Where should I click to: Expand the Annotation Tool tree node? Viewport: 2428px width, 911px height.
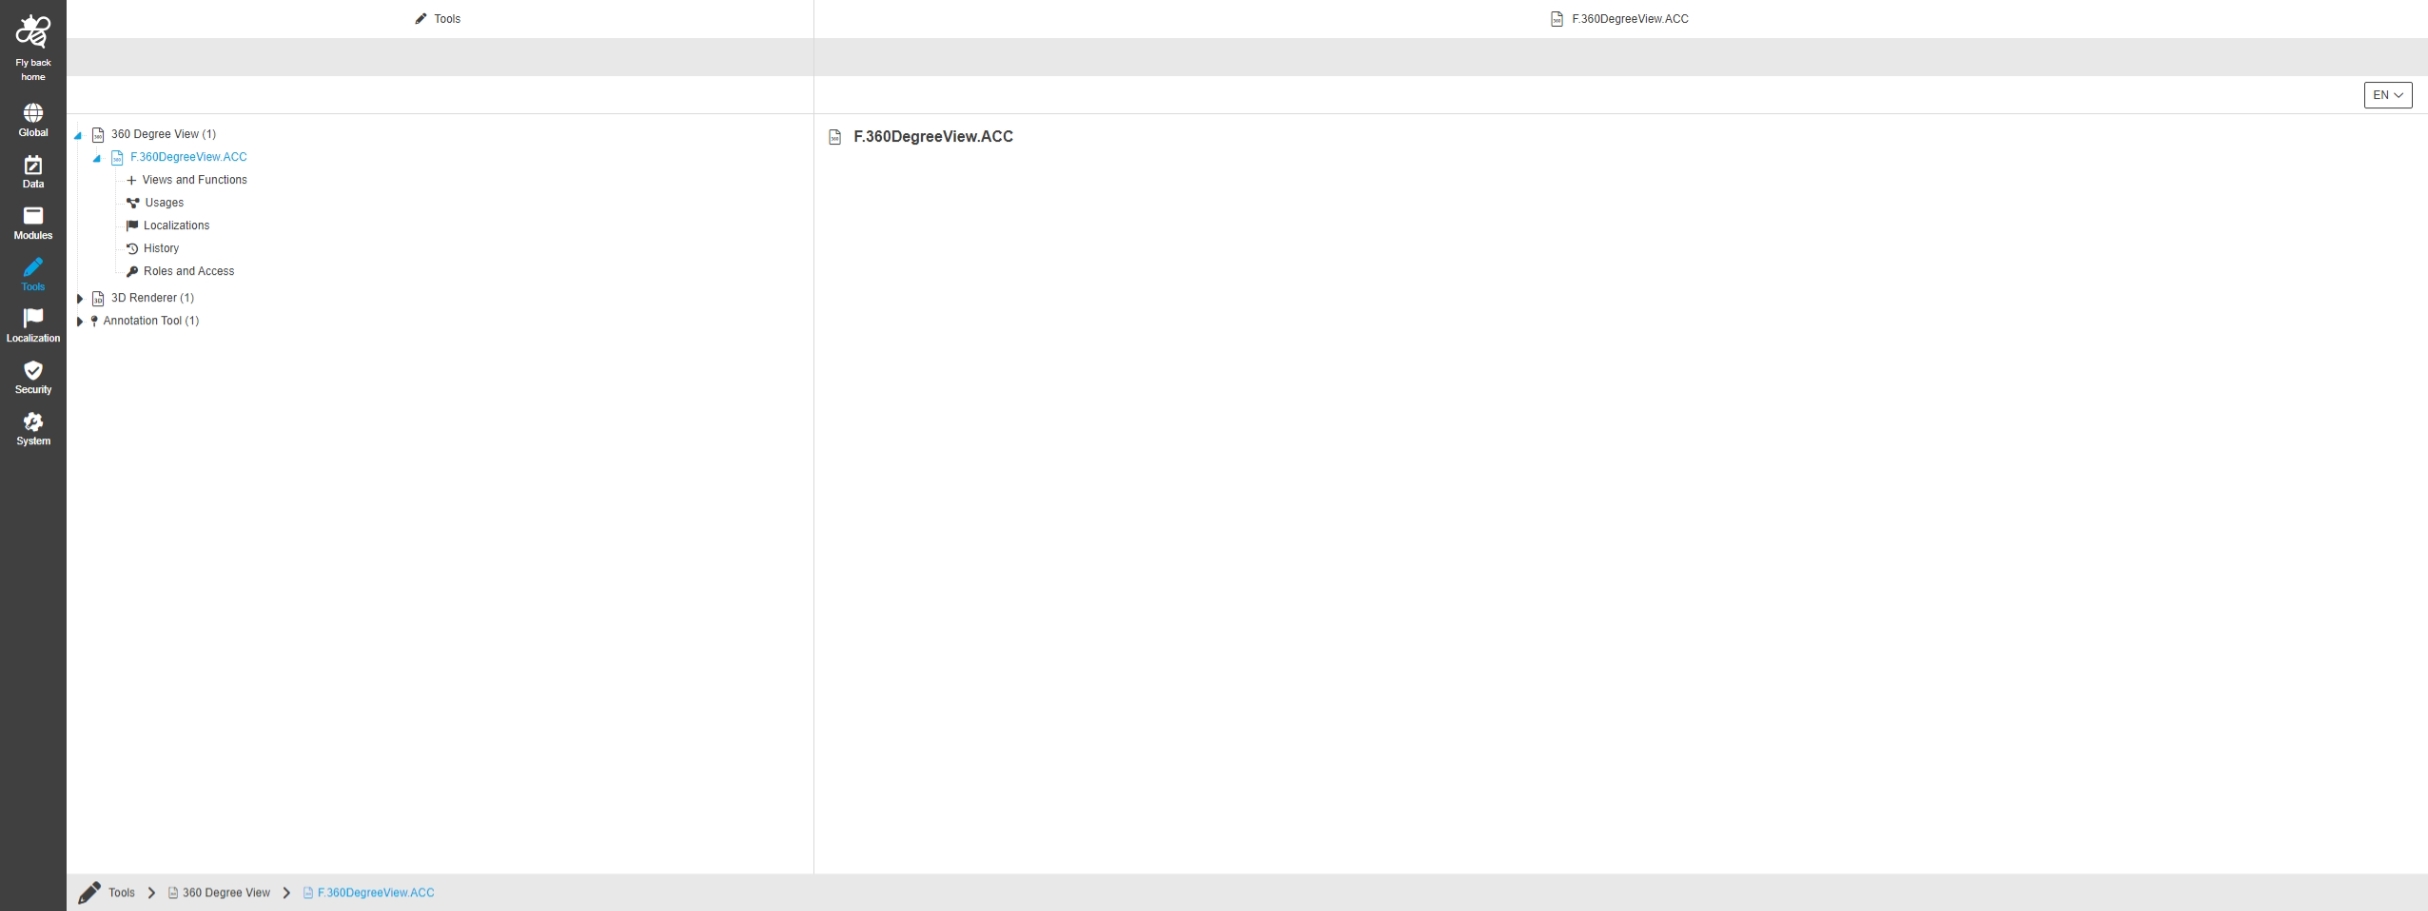tap(80, 321)
